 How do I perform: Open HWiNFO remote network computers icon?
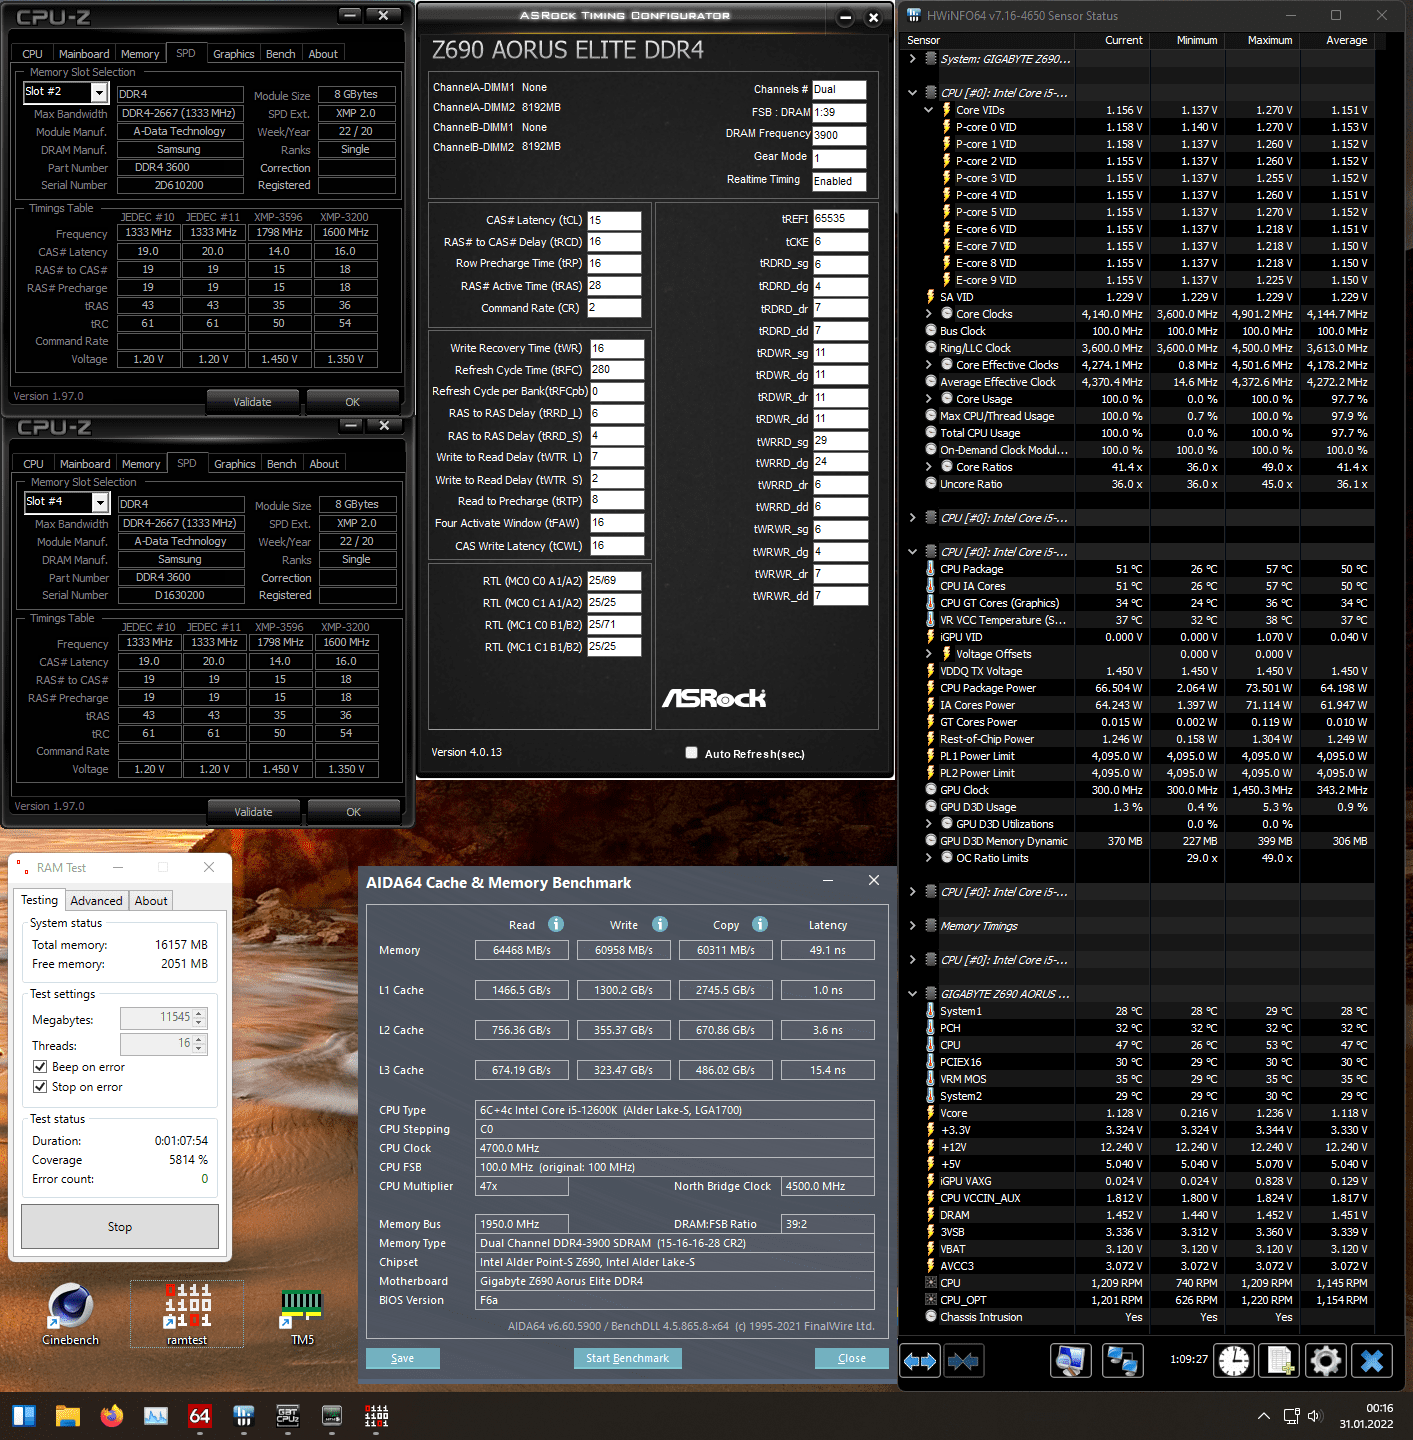[1122, 1361]
